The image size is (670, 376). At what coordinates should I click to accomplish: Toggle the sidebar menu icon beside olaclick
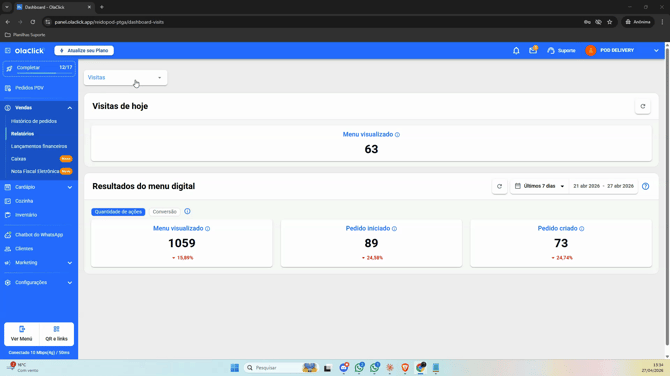tap(8, 50)
